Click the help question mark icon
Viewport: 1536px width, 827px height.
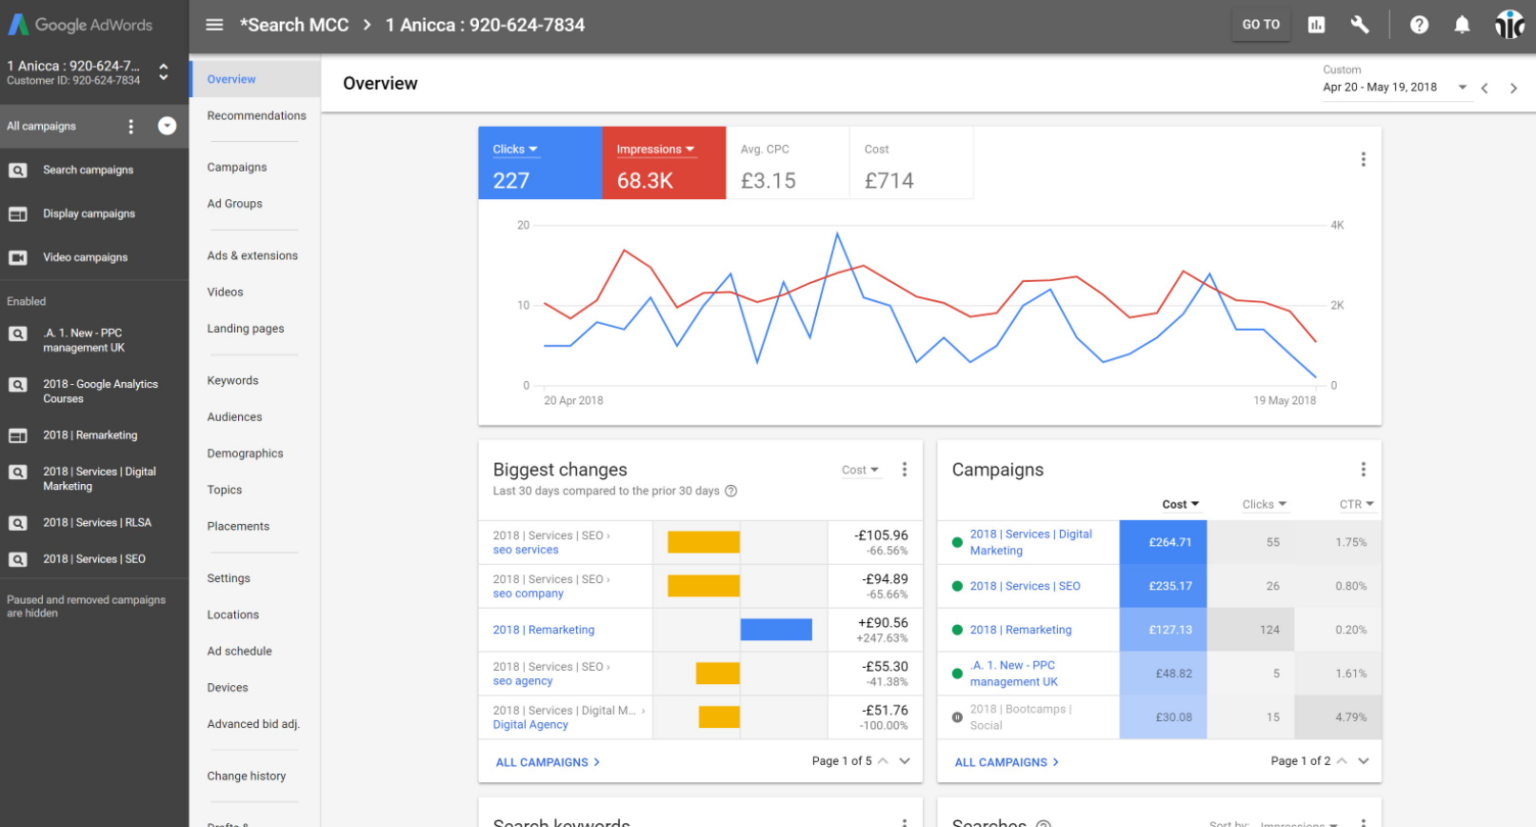[x=1419, y=25]
